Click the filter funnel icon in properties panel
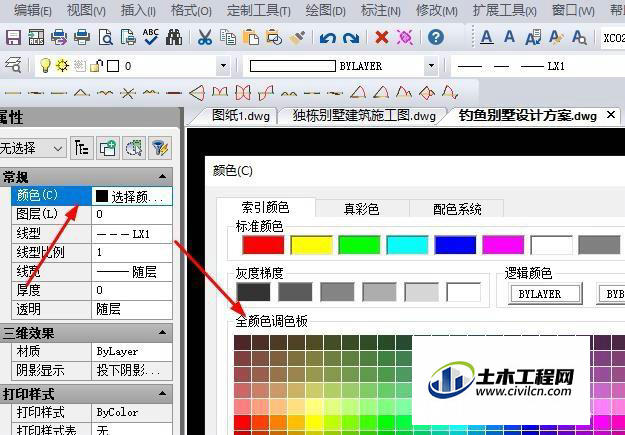625x435 pixels. [160, 148]
